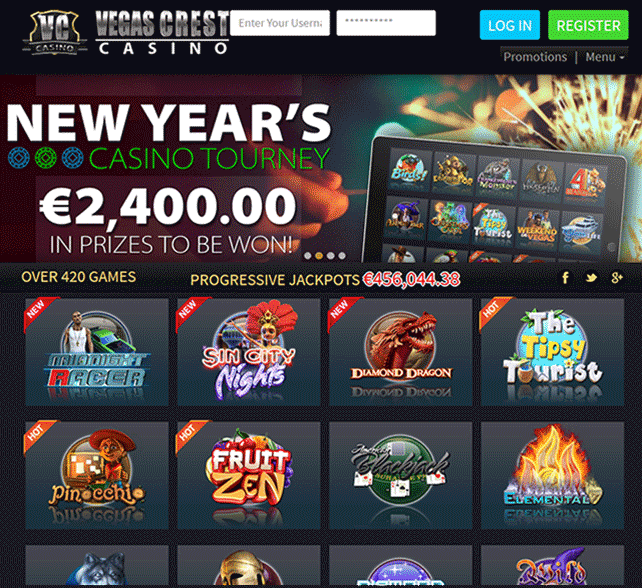Open the Elemental flame game tile
Viewport: 642px width, 588px height.
click(552, 475)
